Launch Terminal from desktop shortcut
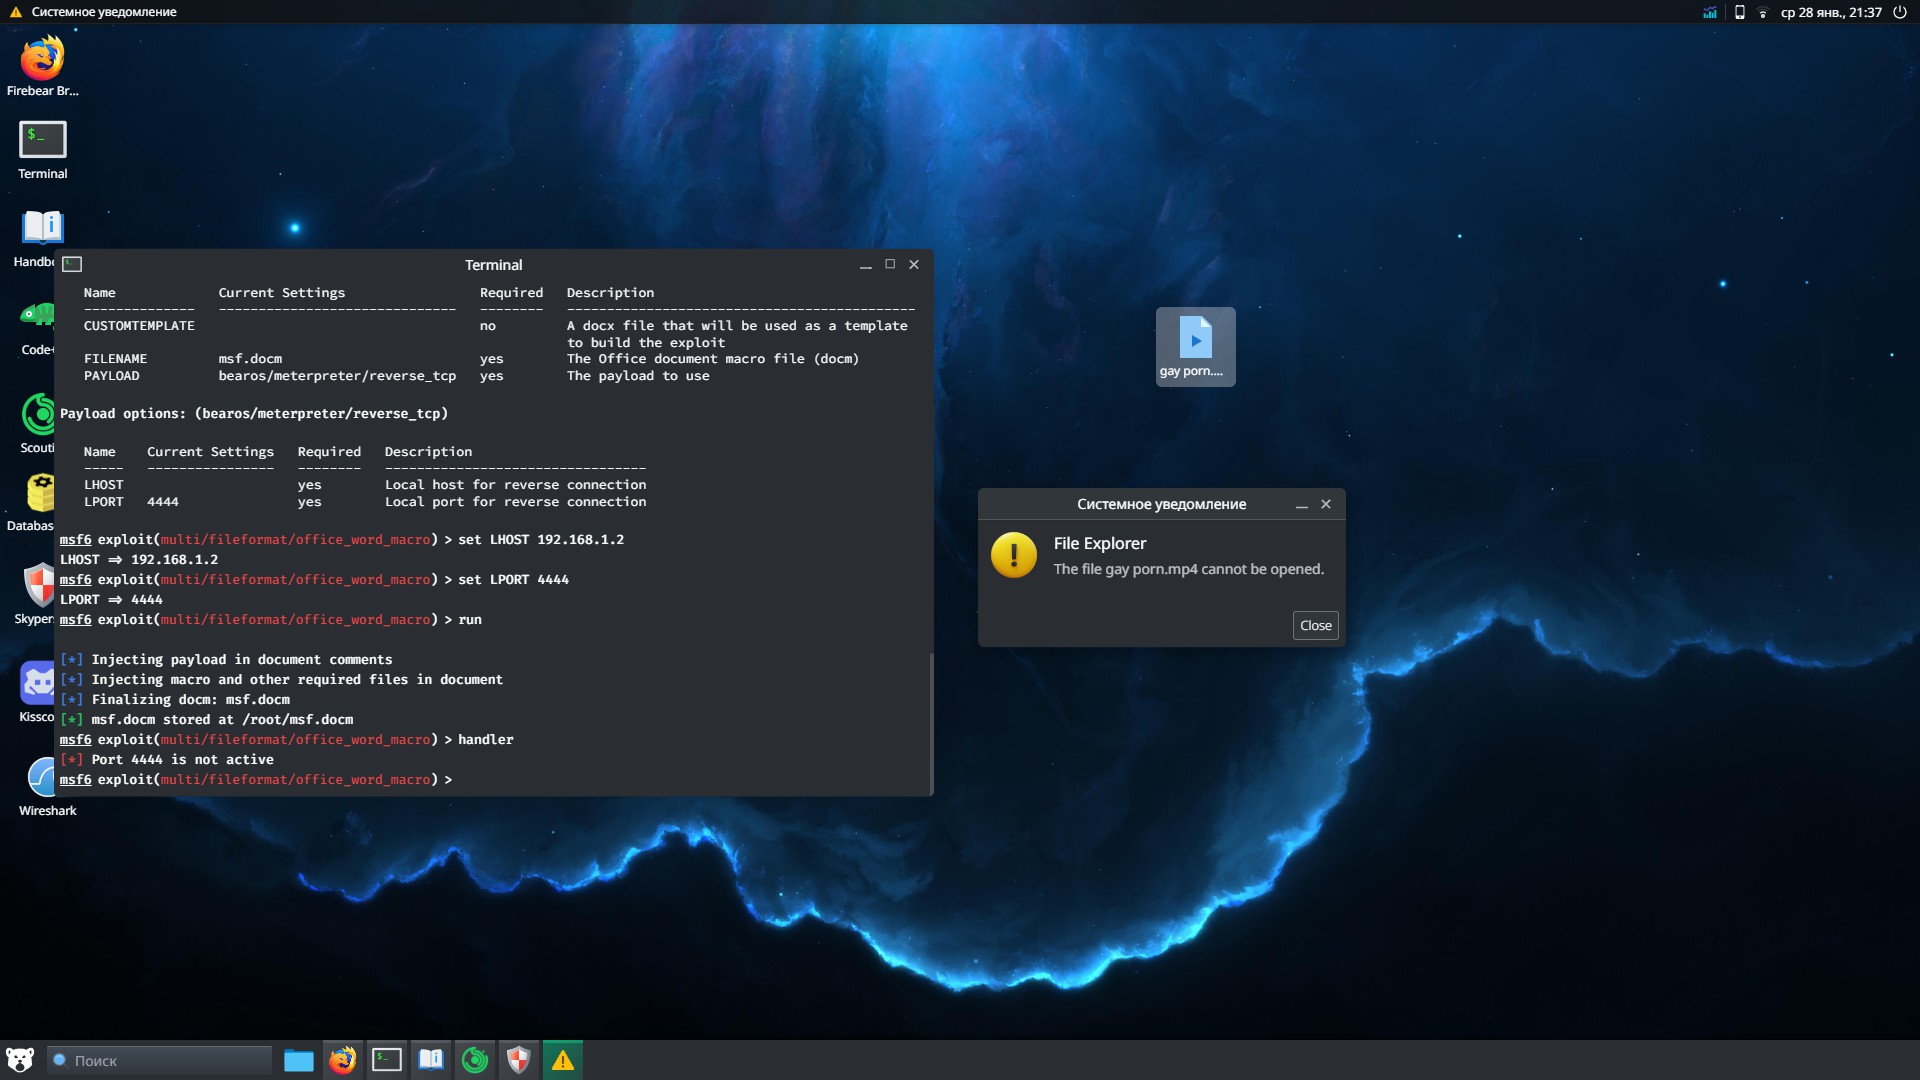 42,141
